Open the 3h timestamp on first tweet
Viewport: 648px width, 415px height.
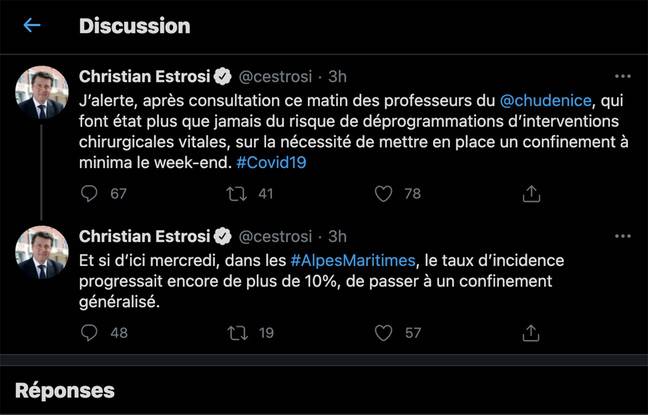(337, 76)
